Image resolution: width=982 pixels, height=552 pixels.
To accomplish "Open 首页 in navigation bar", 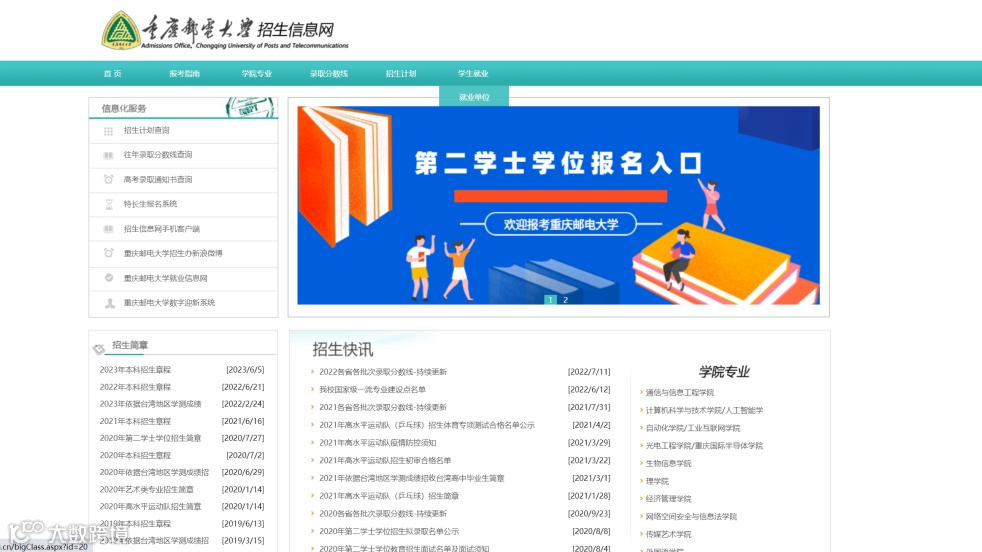I will (113, 73).
